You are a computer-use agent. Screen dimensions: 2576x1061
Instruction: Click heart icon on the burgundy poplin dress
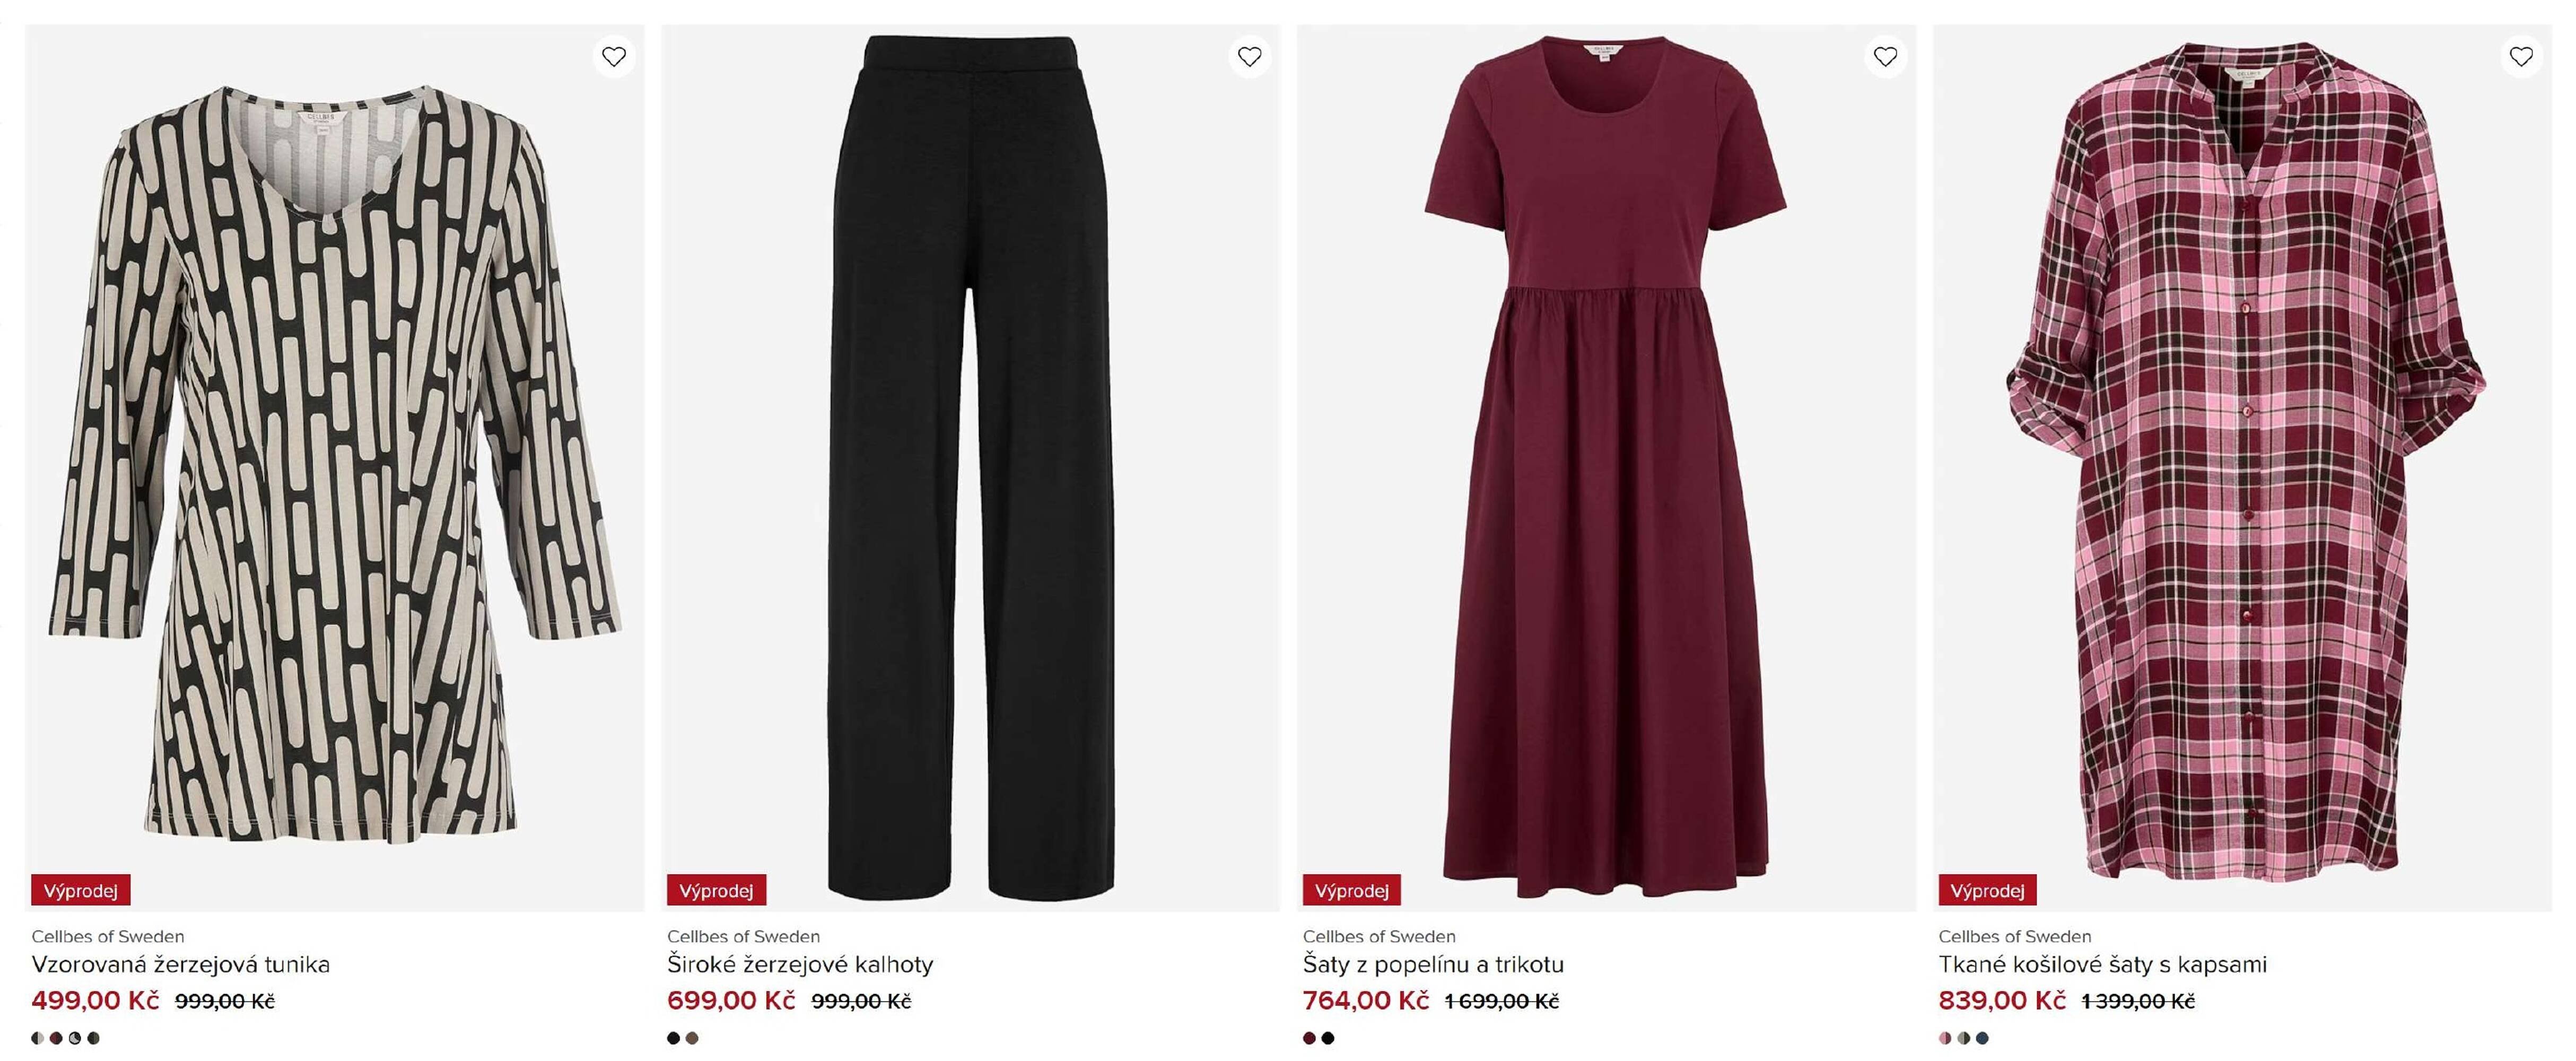point(1885,57)
